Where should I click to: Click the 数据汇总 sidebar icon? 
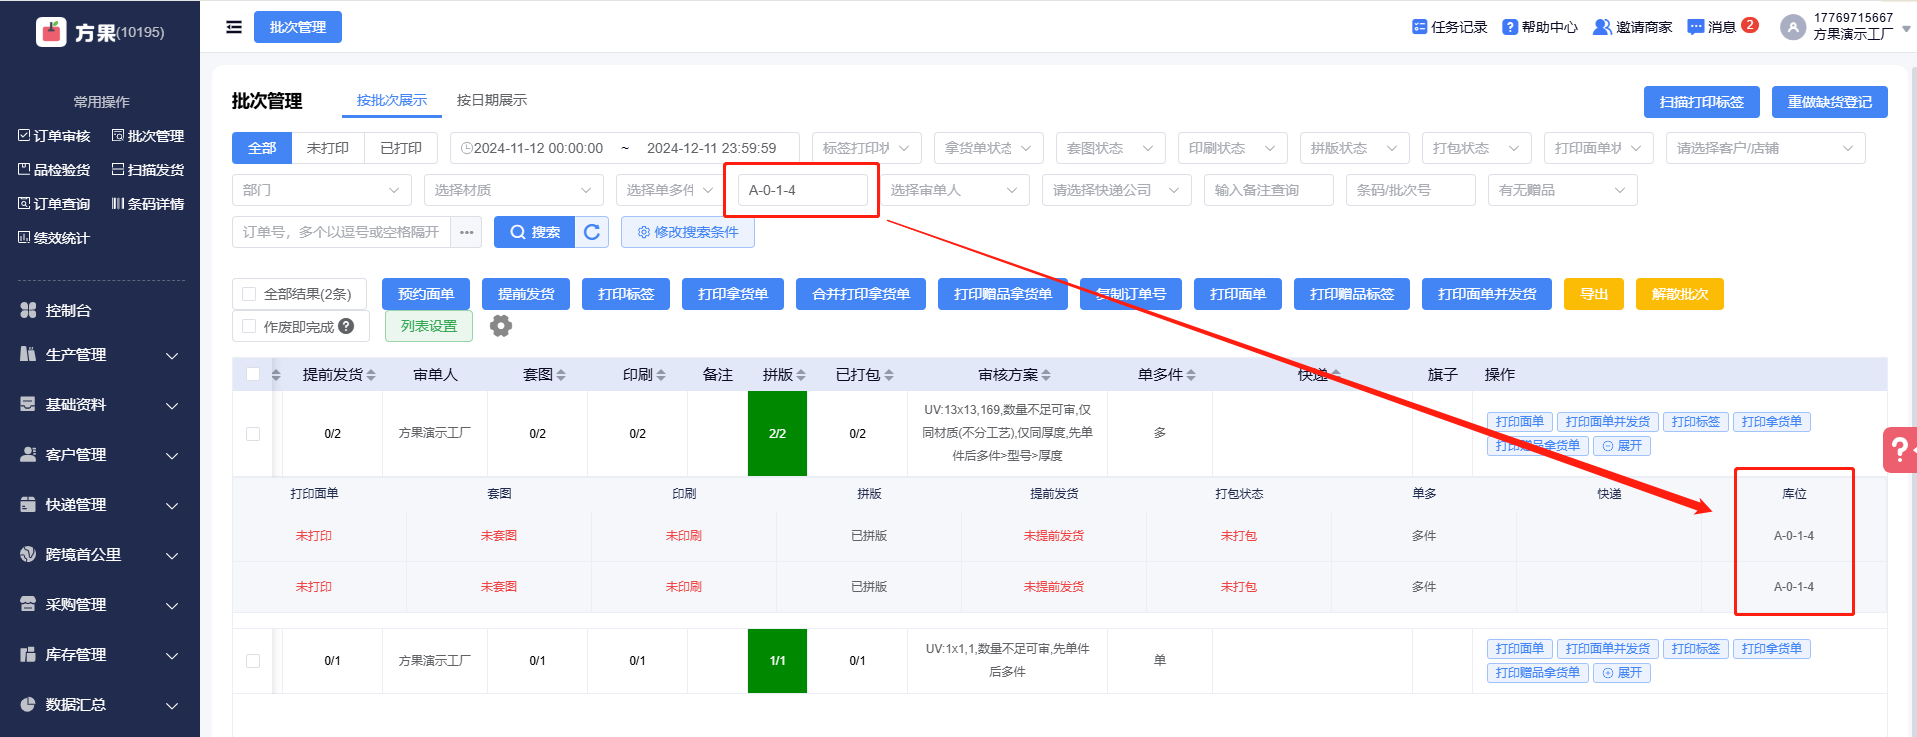pyautogui.click(x=28, y=704)
